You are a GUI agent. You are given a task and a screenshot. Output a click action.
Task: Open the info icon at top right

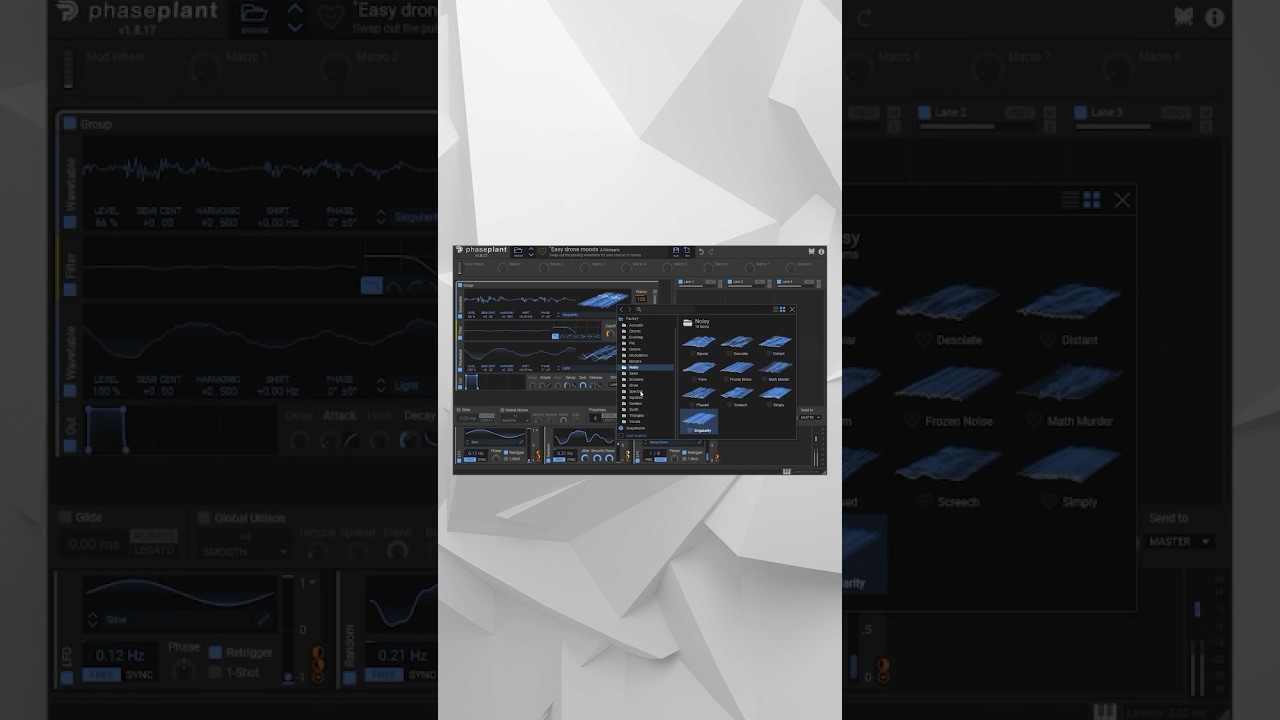[x=822, y=252]
